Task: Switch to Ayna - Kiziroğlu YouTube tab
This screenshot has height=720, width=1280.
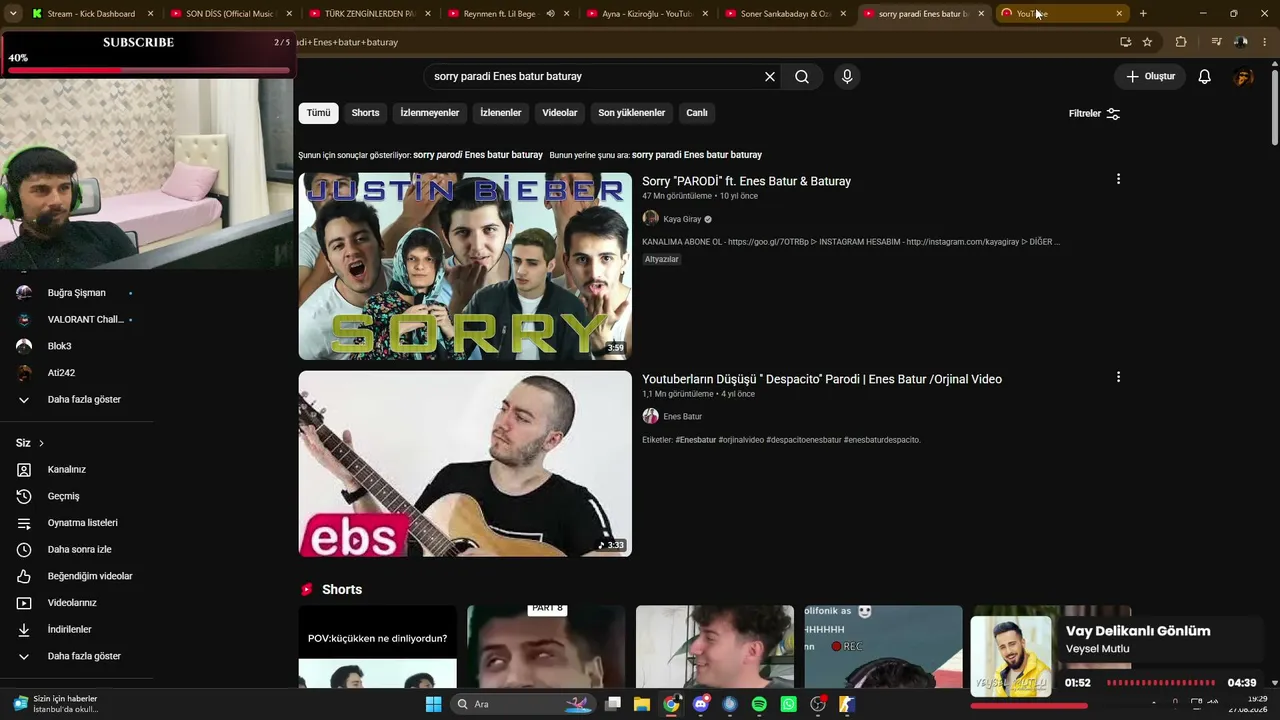Action: coord(646,14)
